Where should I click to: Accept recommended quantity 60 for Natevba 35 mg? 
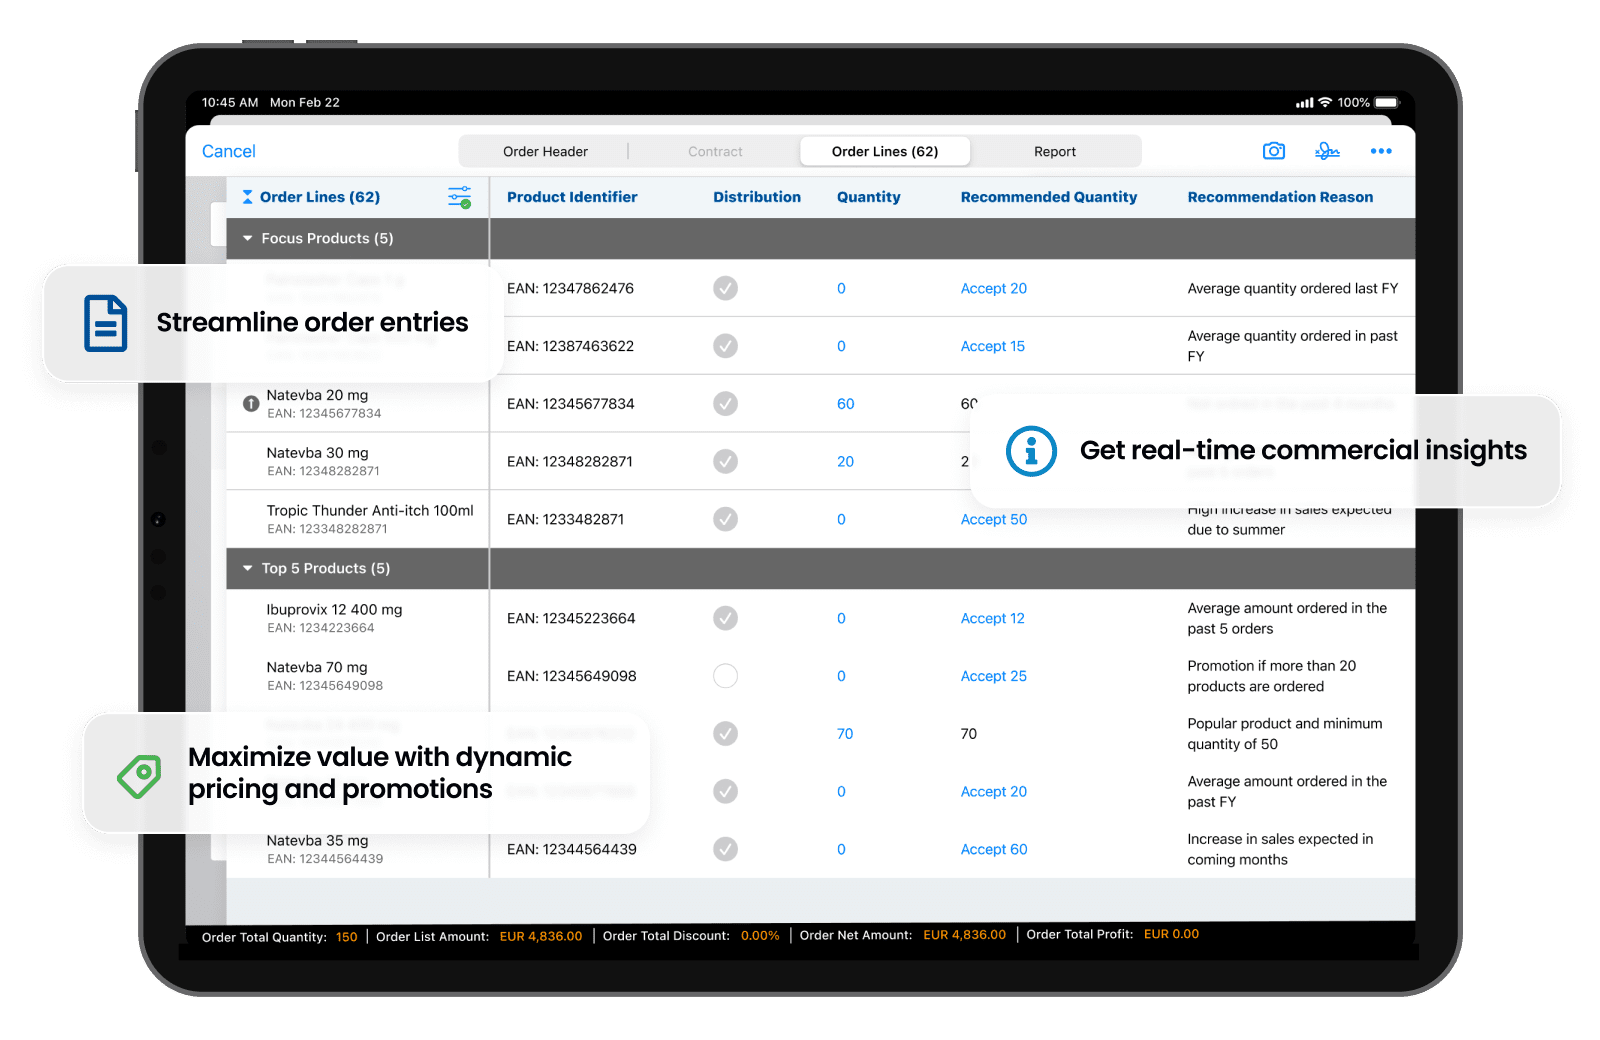[x=993, y=849]
